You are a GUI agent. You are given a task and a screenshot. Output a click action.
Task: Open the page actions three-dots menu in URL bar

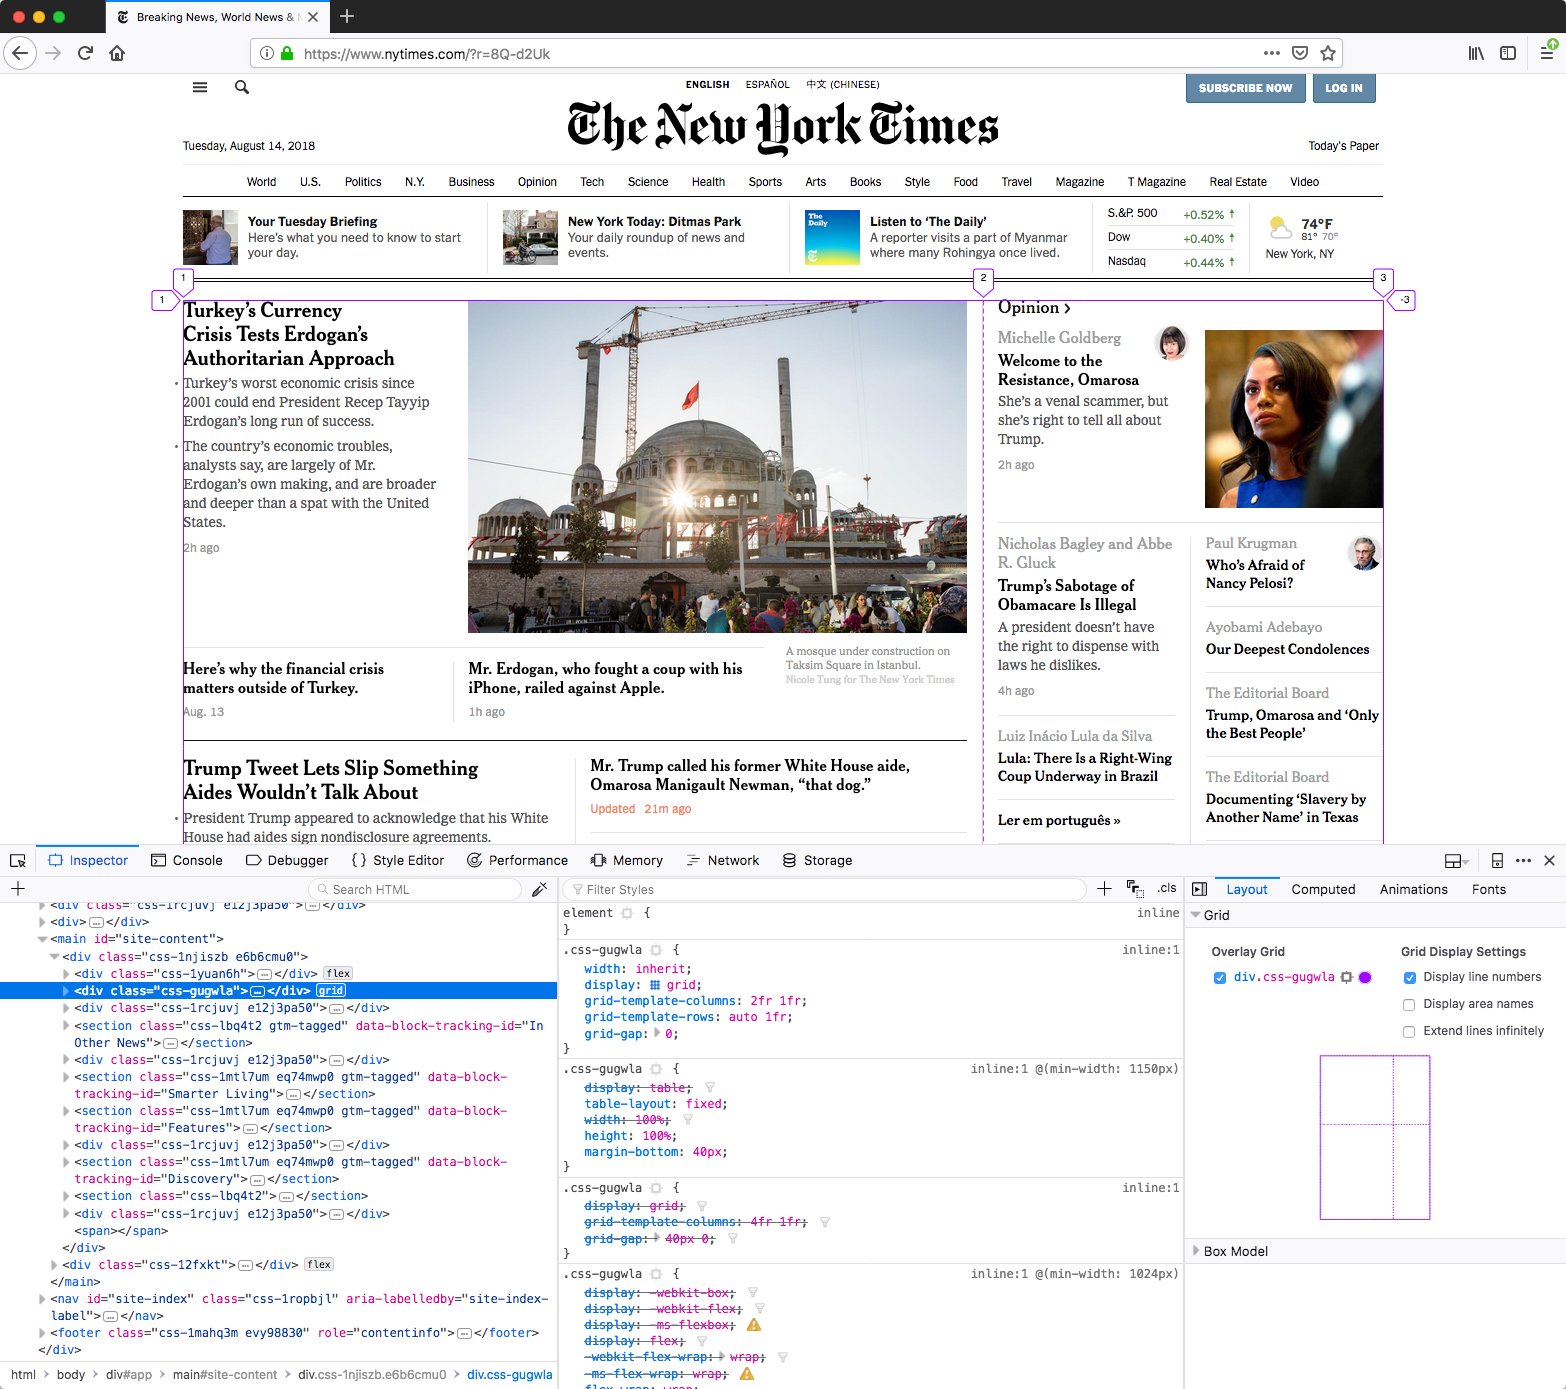tap(1271, 53)
